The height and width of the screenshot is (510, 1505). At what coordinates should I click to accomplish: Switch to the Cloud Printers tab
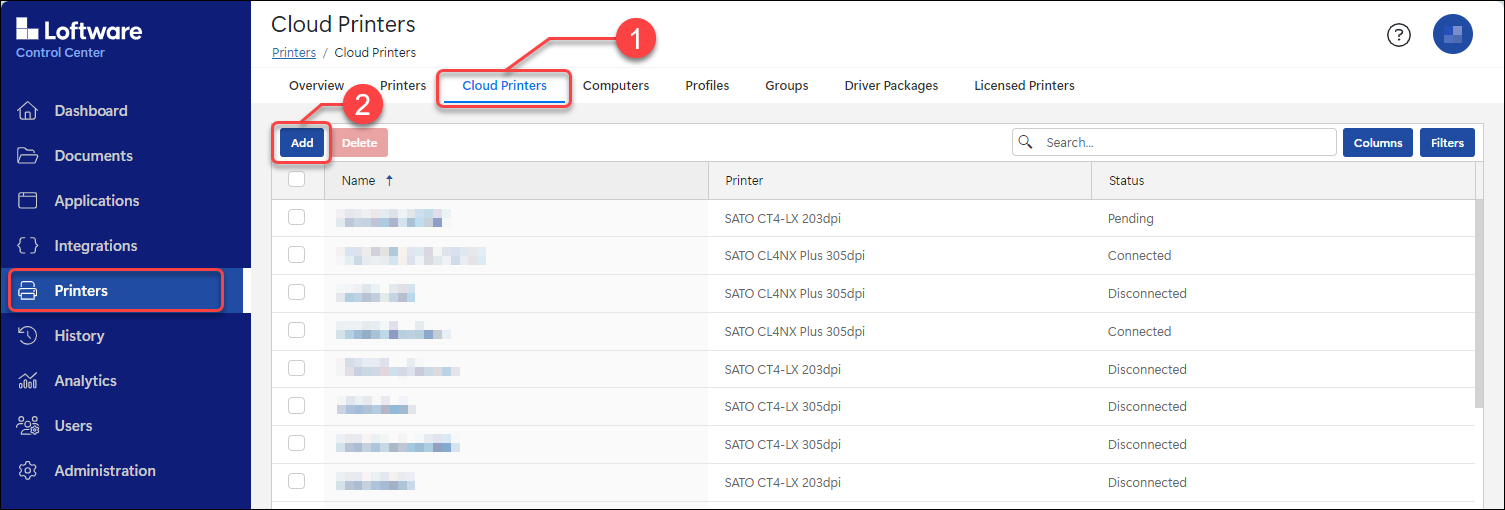tap(504, 86)
